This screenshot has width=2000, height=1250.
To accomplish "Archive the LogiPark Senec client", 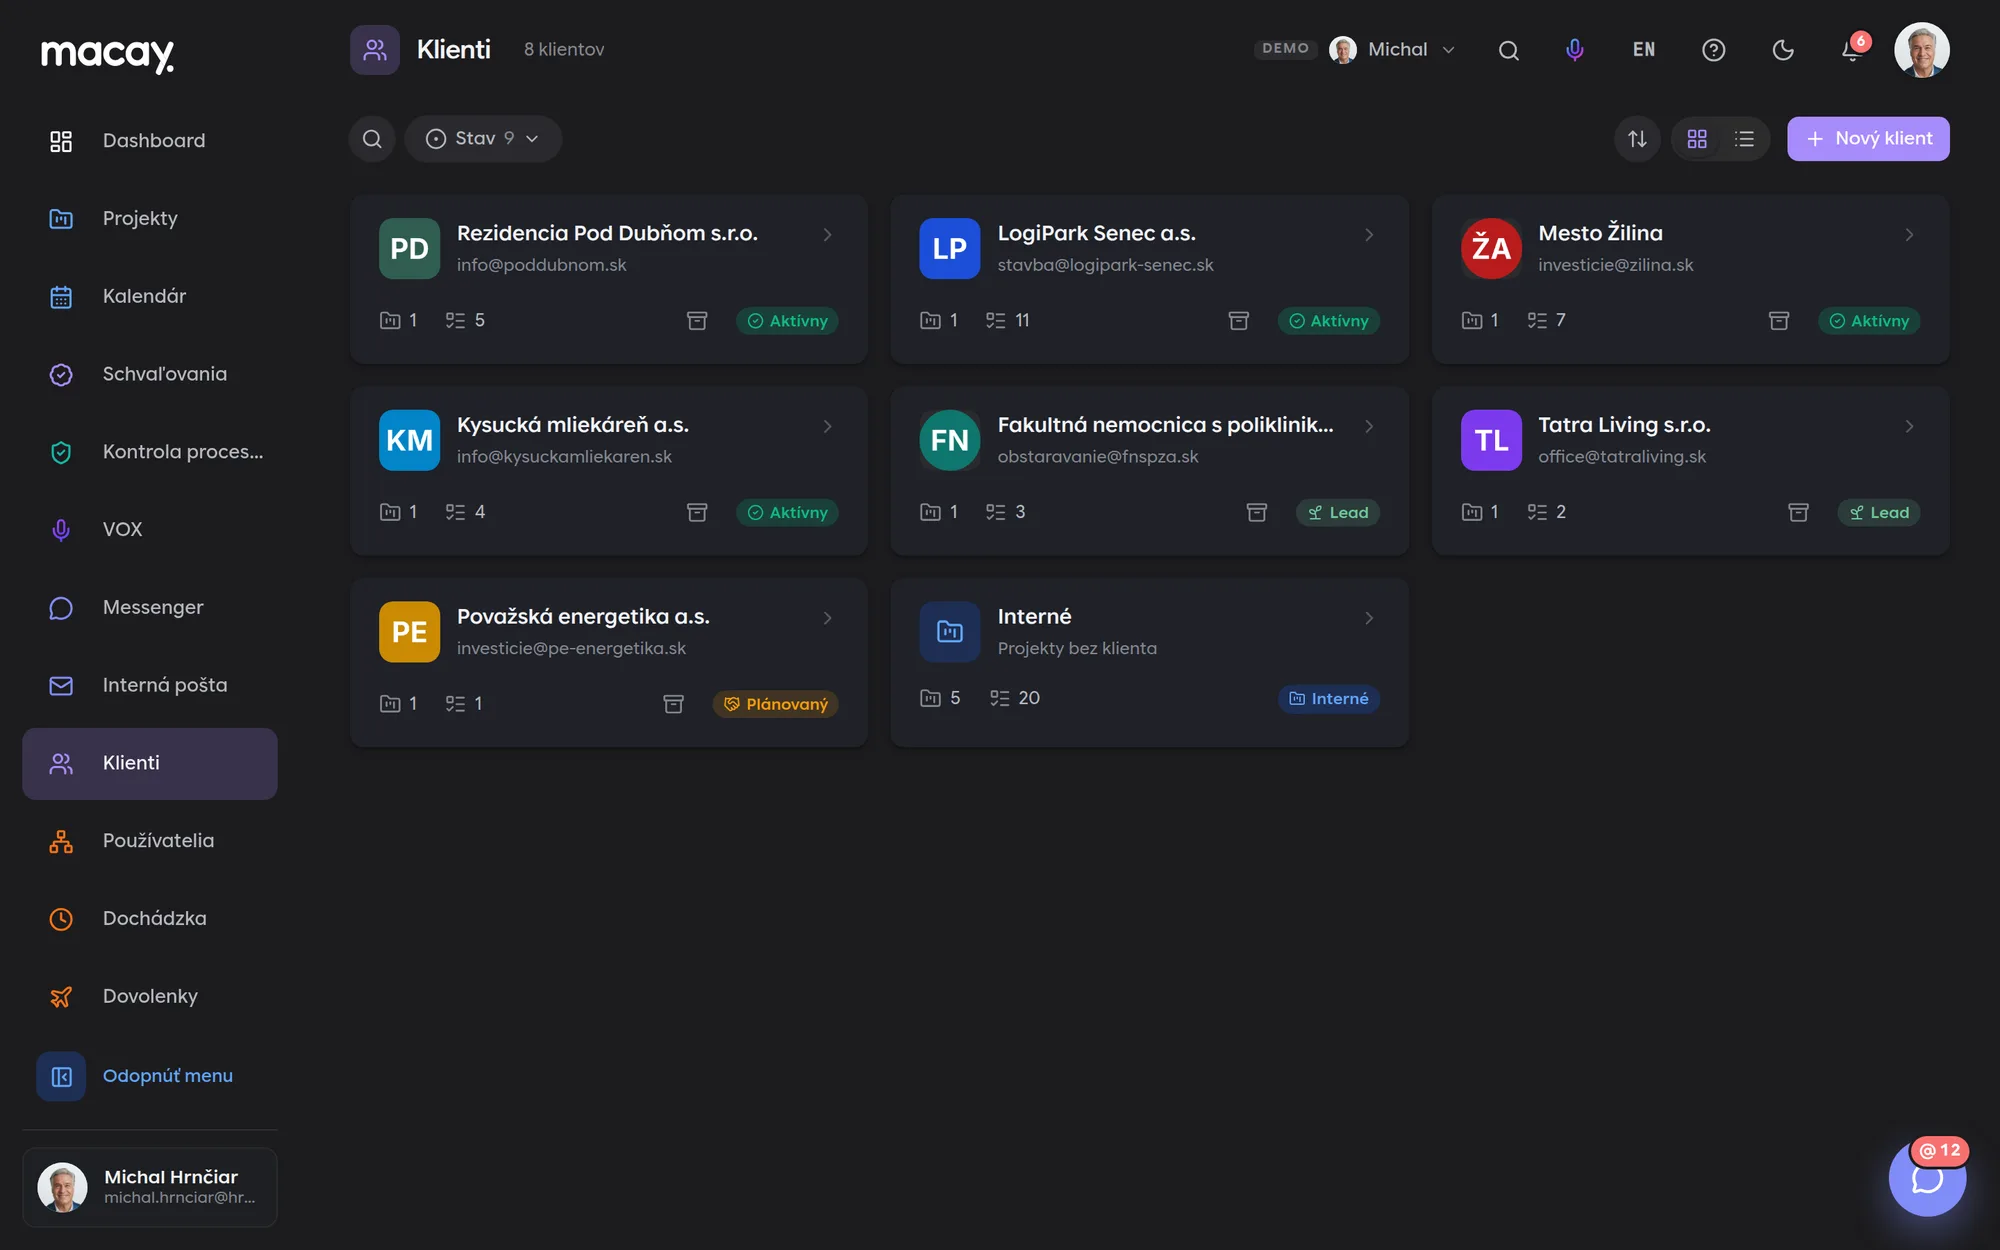I will [x=1238, y=320].
